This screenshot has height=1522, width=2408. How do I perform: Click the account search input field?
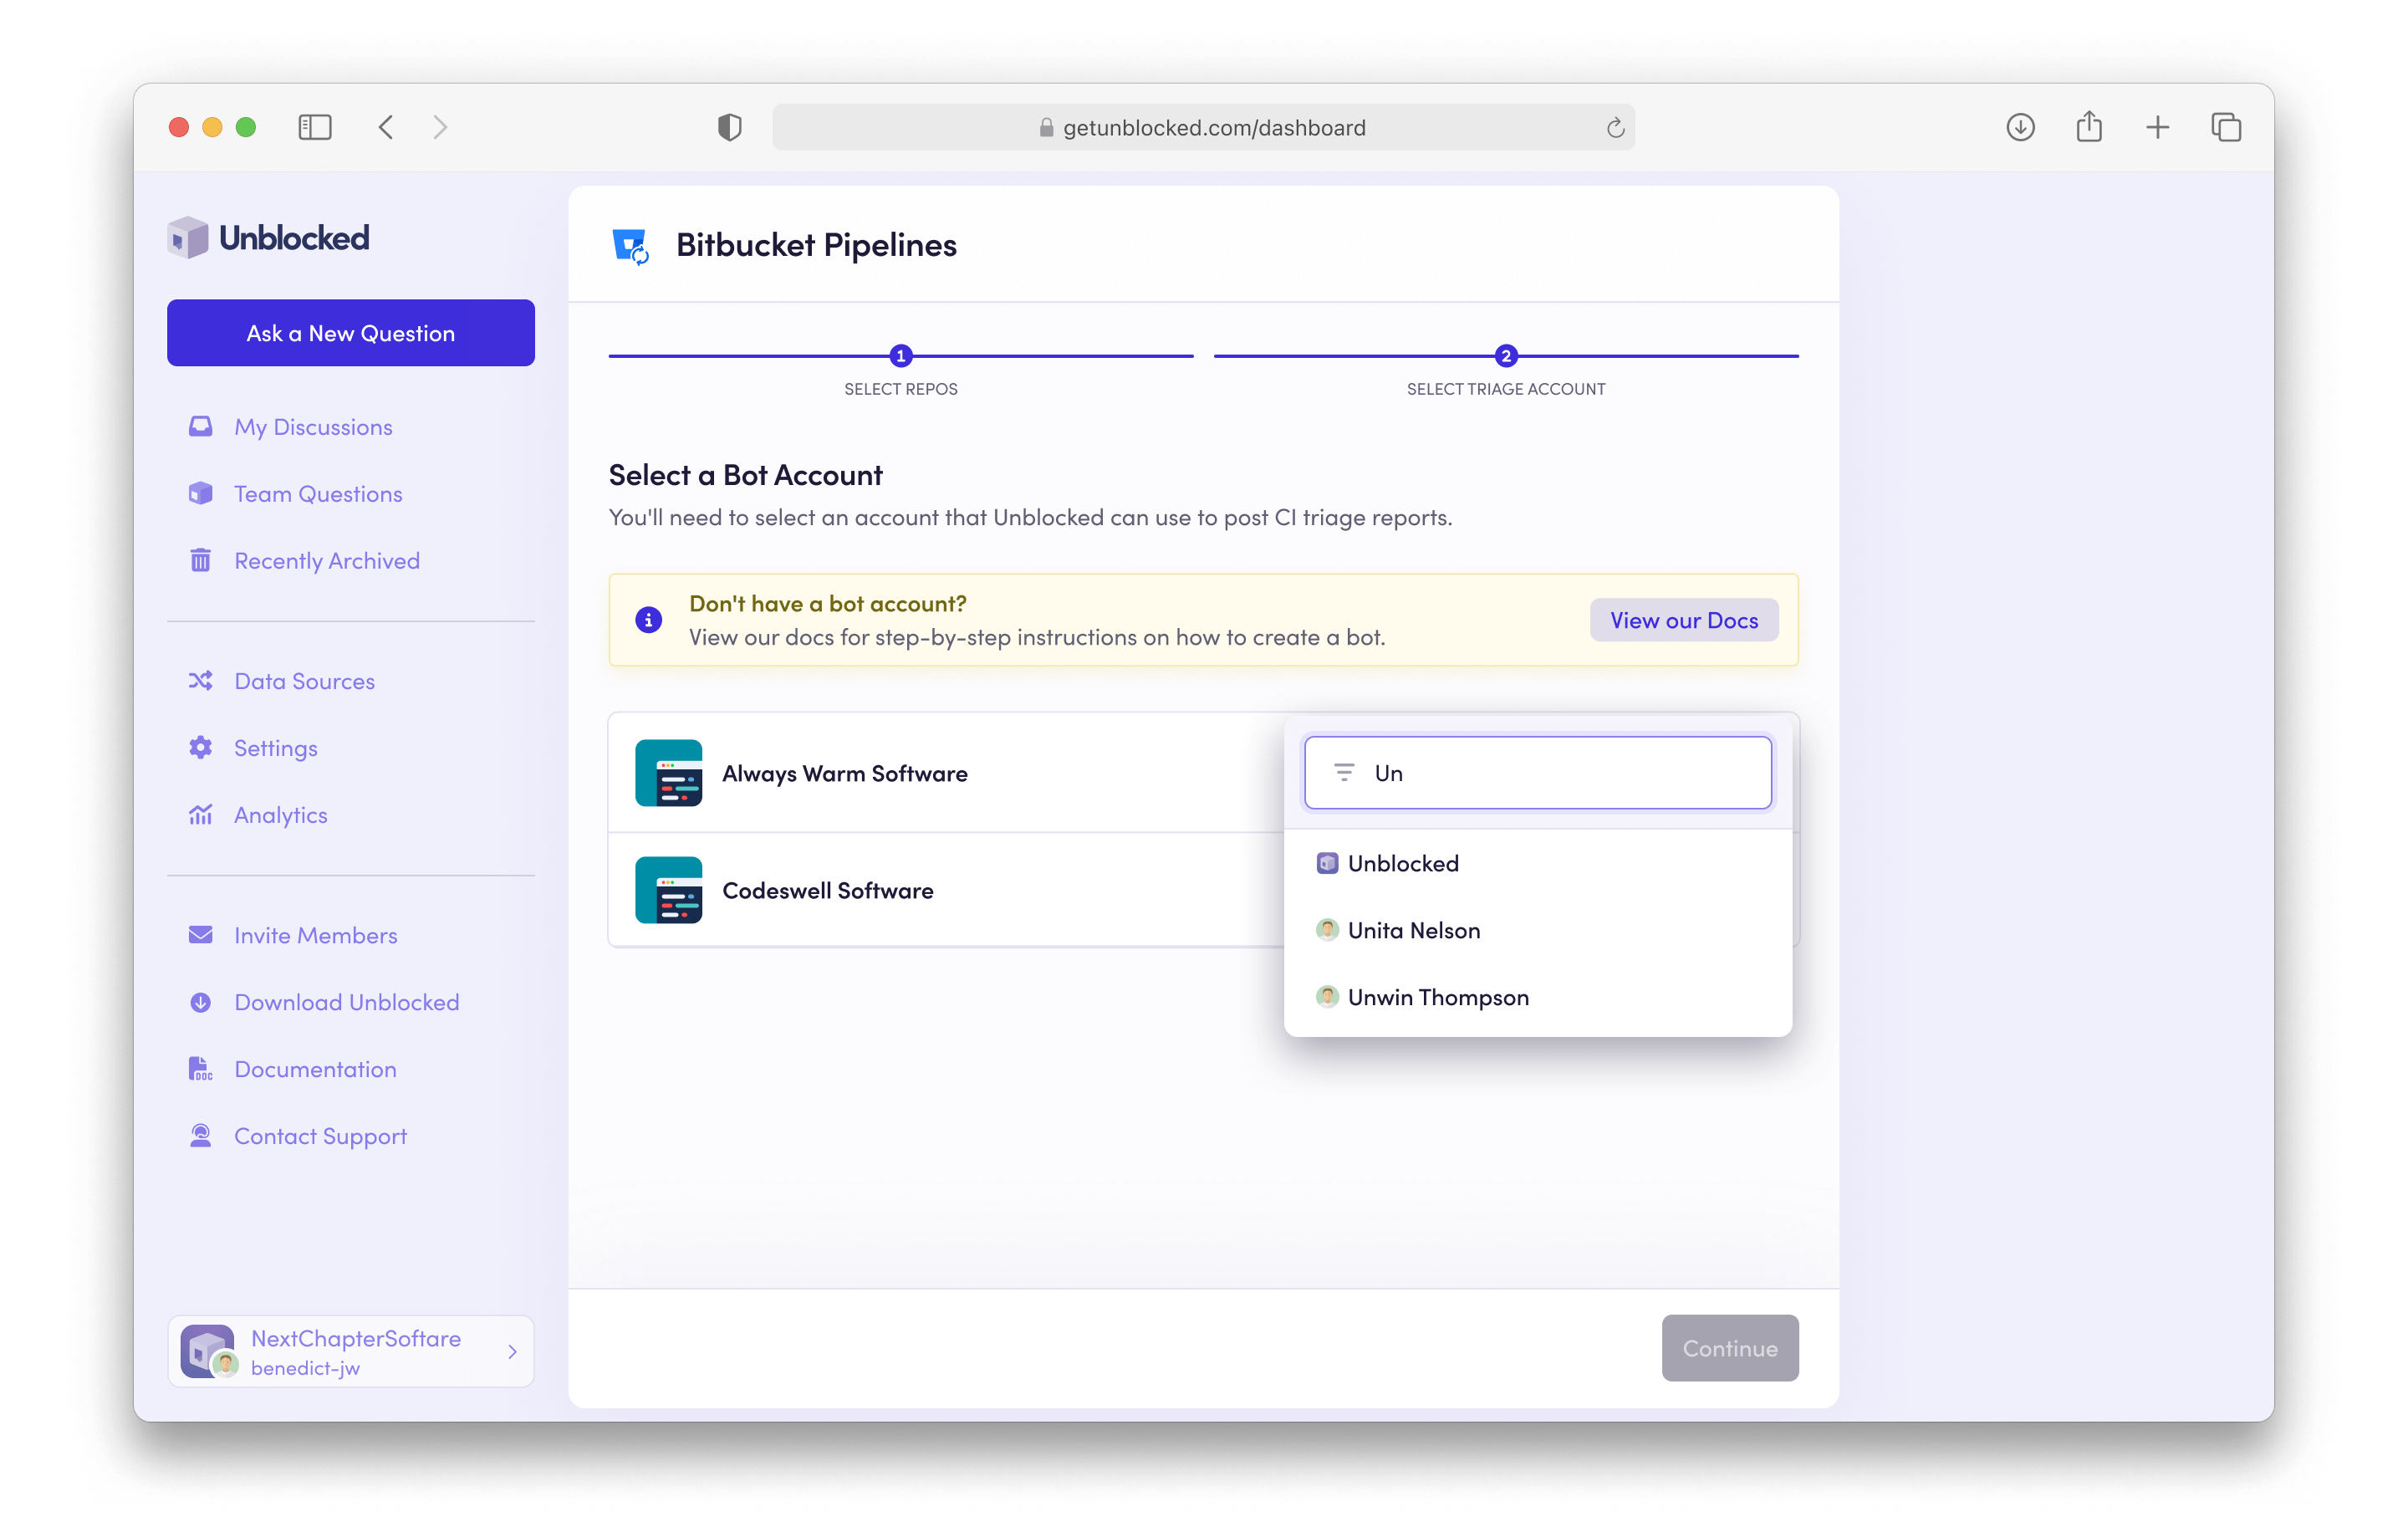(x=1538, y=773)
